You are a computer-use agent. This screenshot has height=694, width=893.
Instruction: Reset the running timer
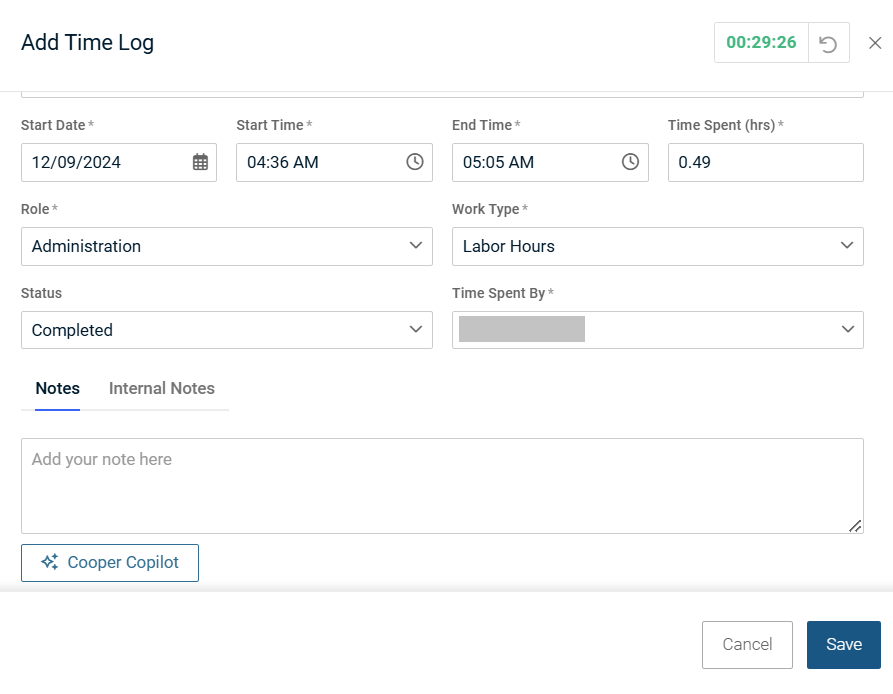click(828, 43)
